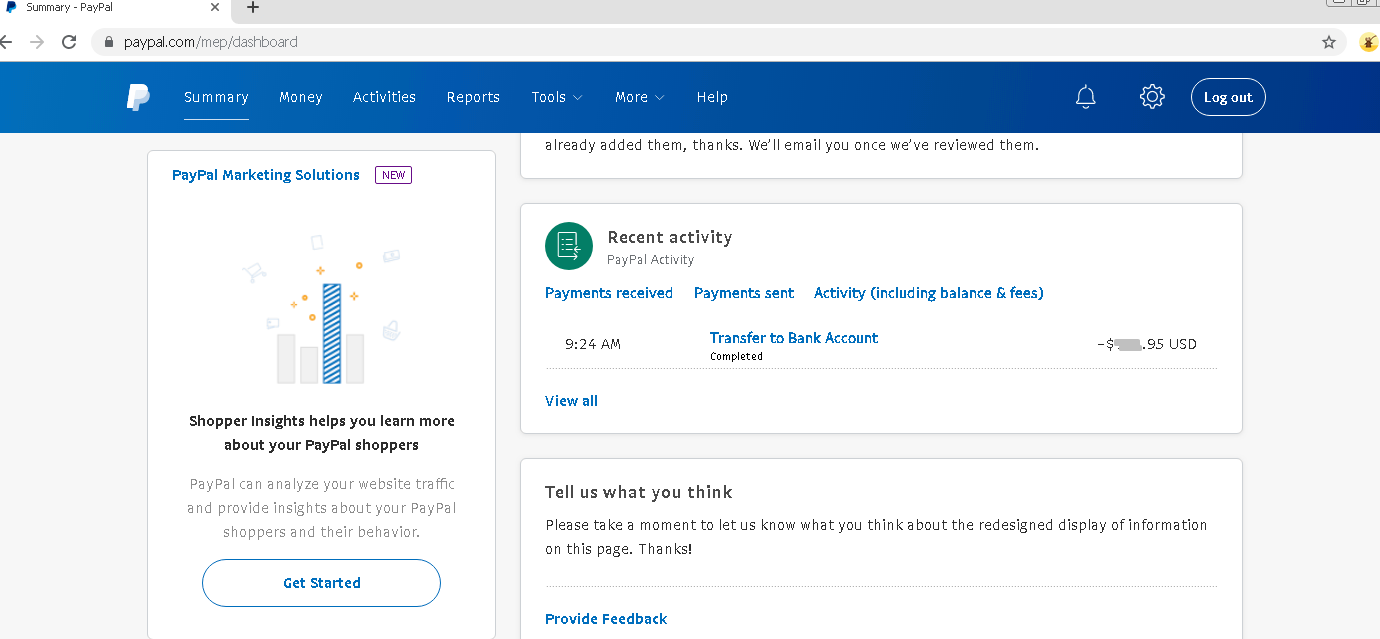Open the Activities menu item
This screenshot has height=639, width=1380.
click(384, 97)
